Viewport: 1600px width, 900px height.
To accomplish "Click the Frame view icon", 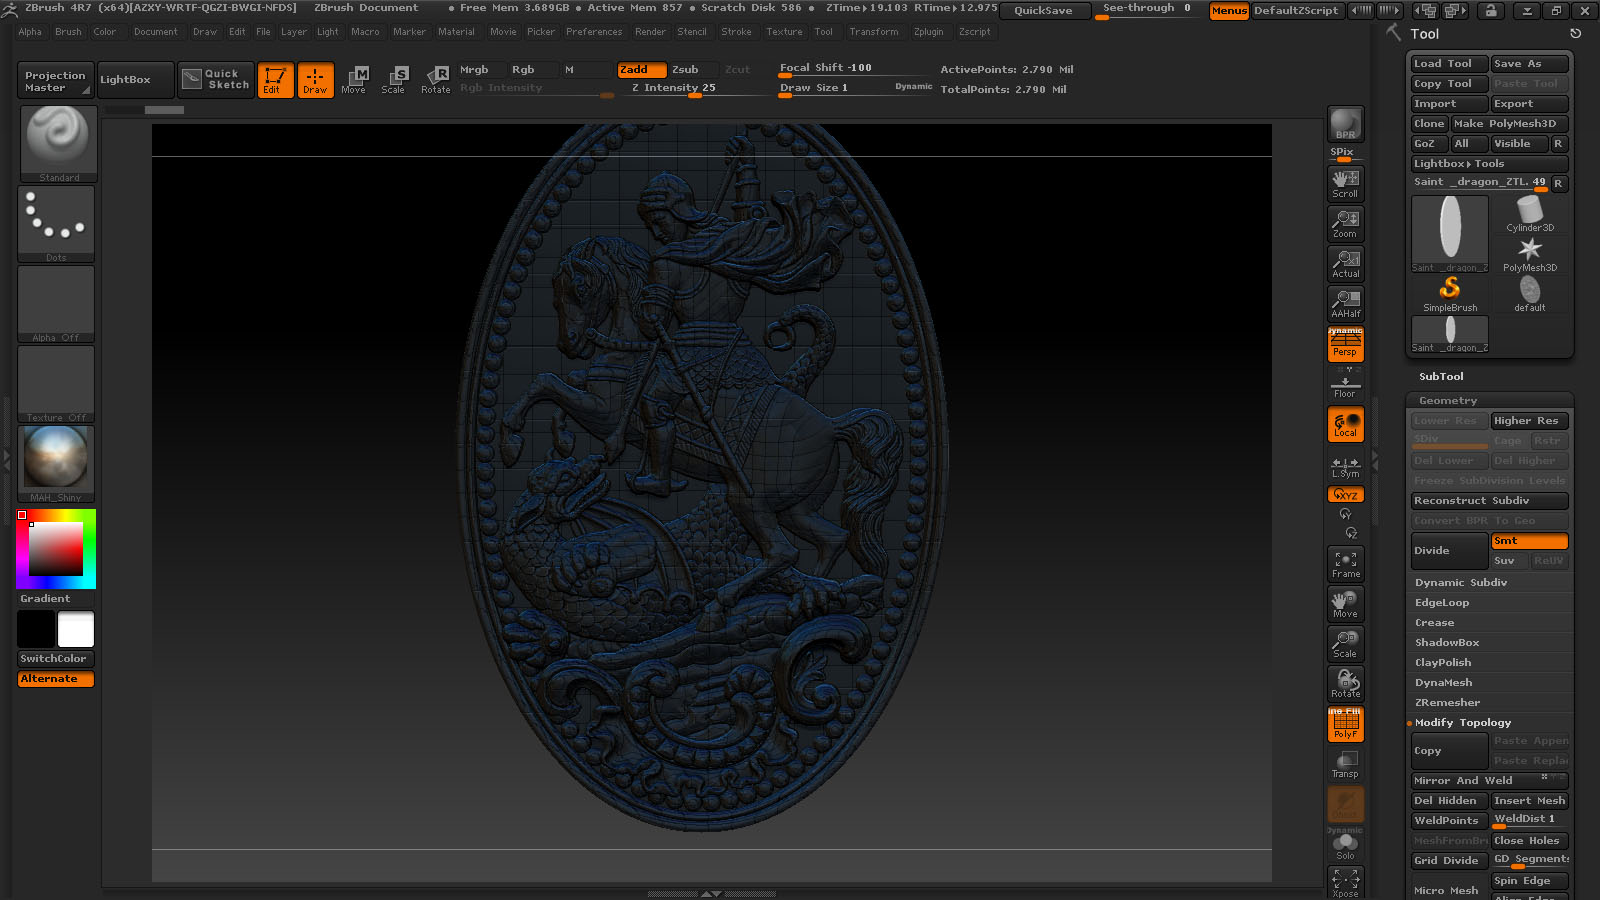I will tap(1345, 564).
